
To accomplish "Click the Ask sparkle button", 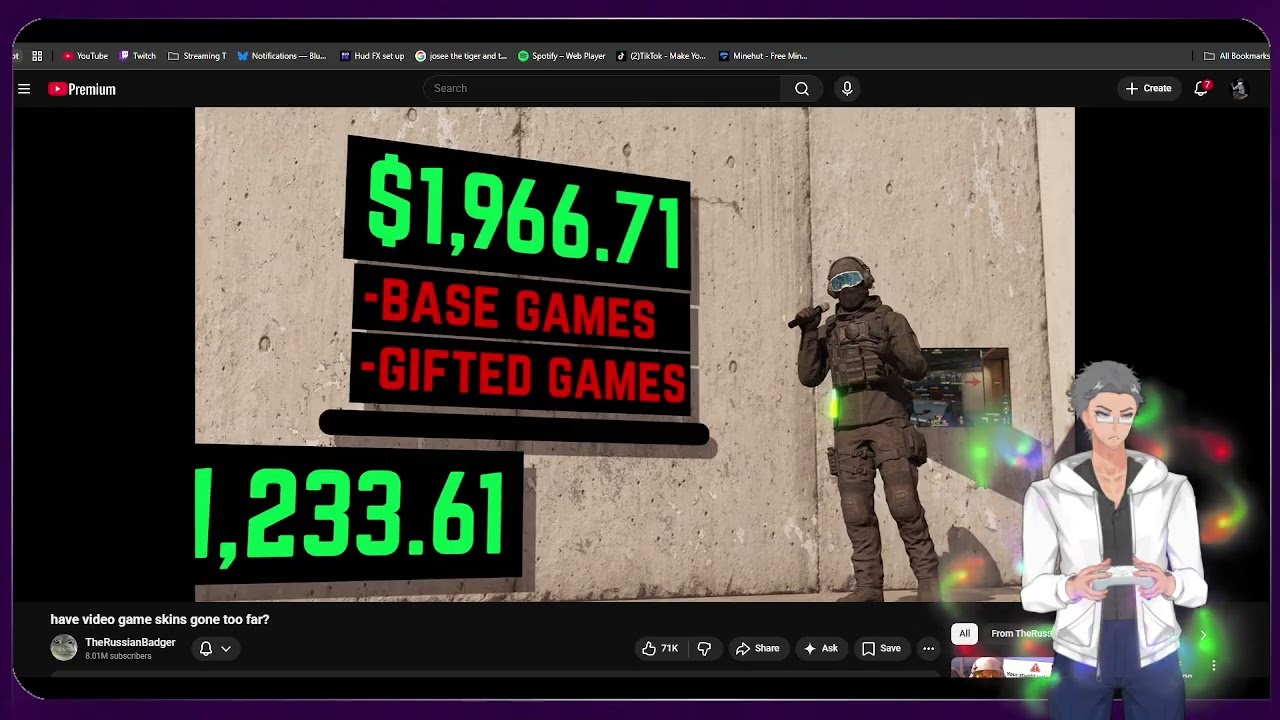I will pos(820,649).
